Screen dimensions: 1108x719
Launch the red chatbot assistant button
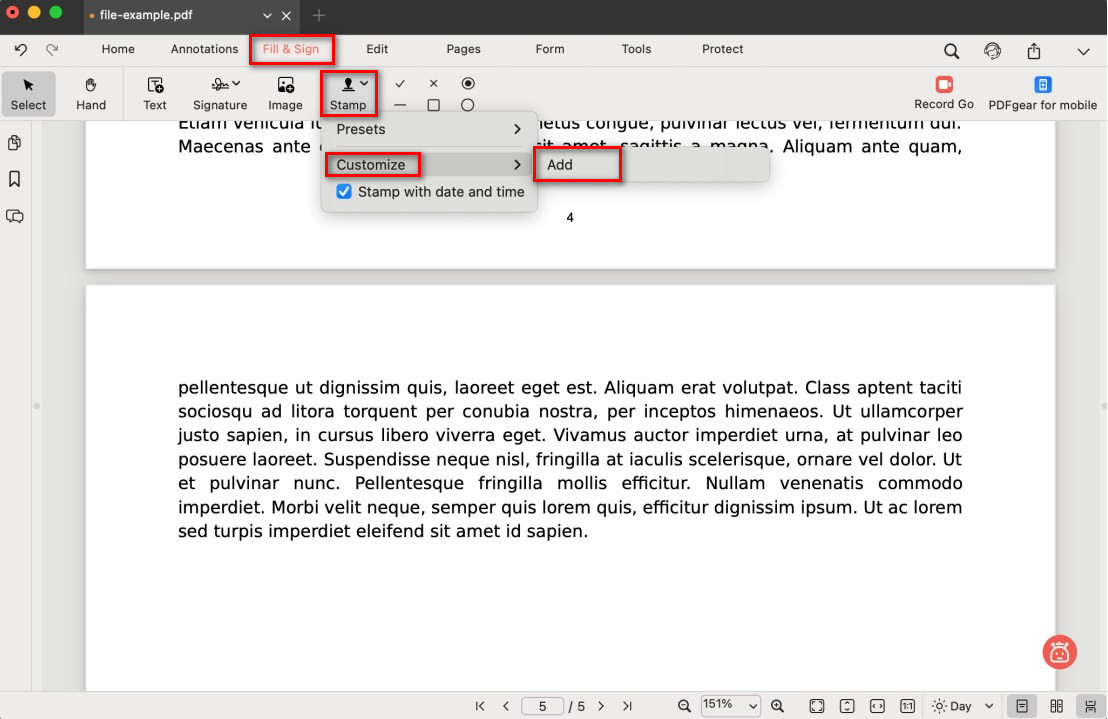point(1059,652)
